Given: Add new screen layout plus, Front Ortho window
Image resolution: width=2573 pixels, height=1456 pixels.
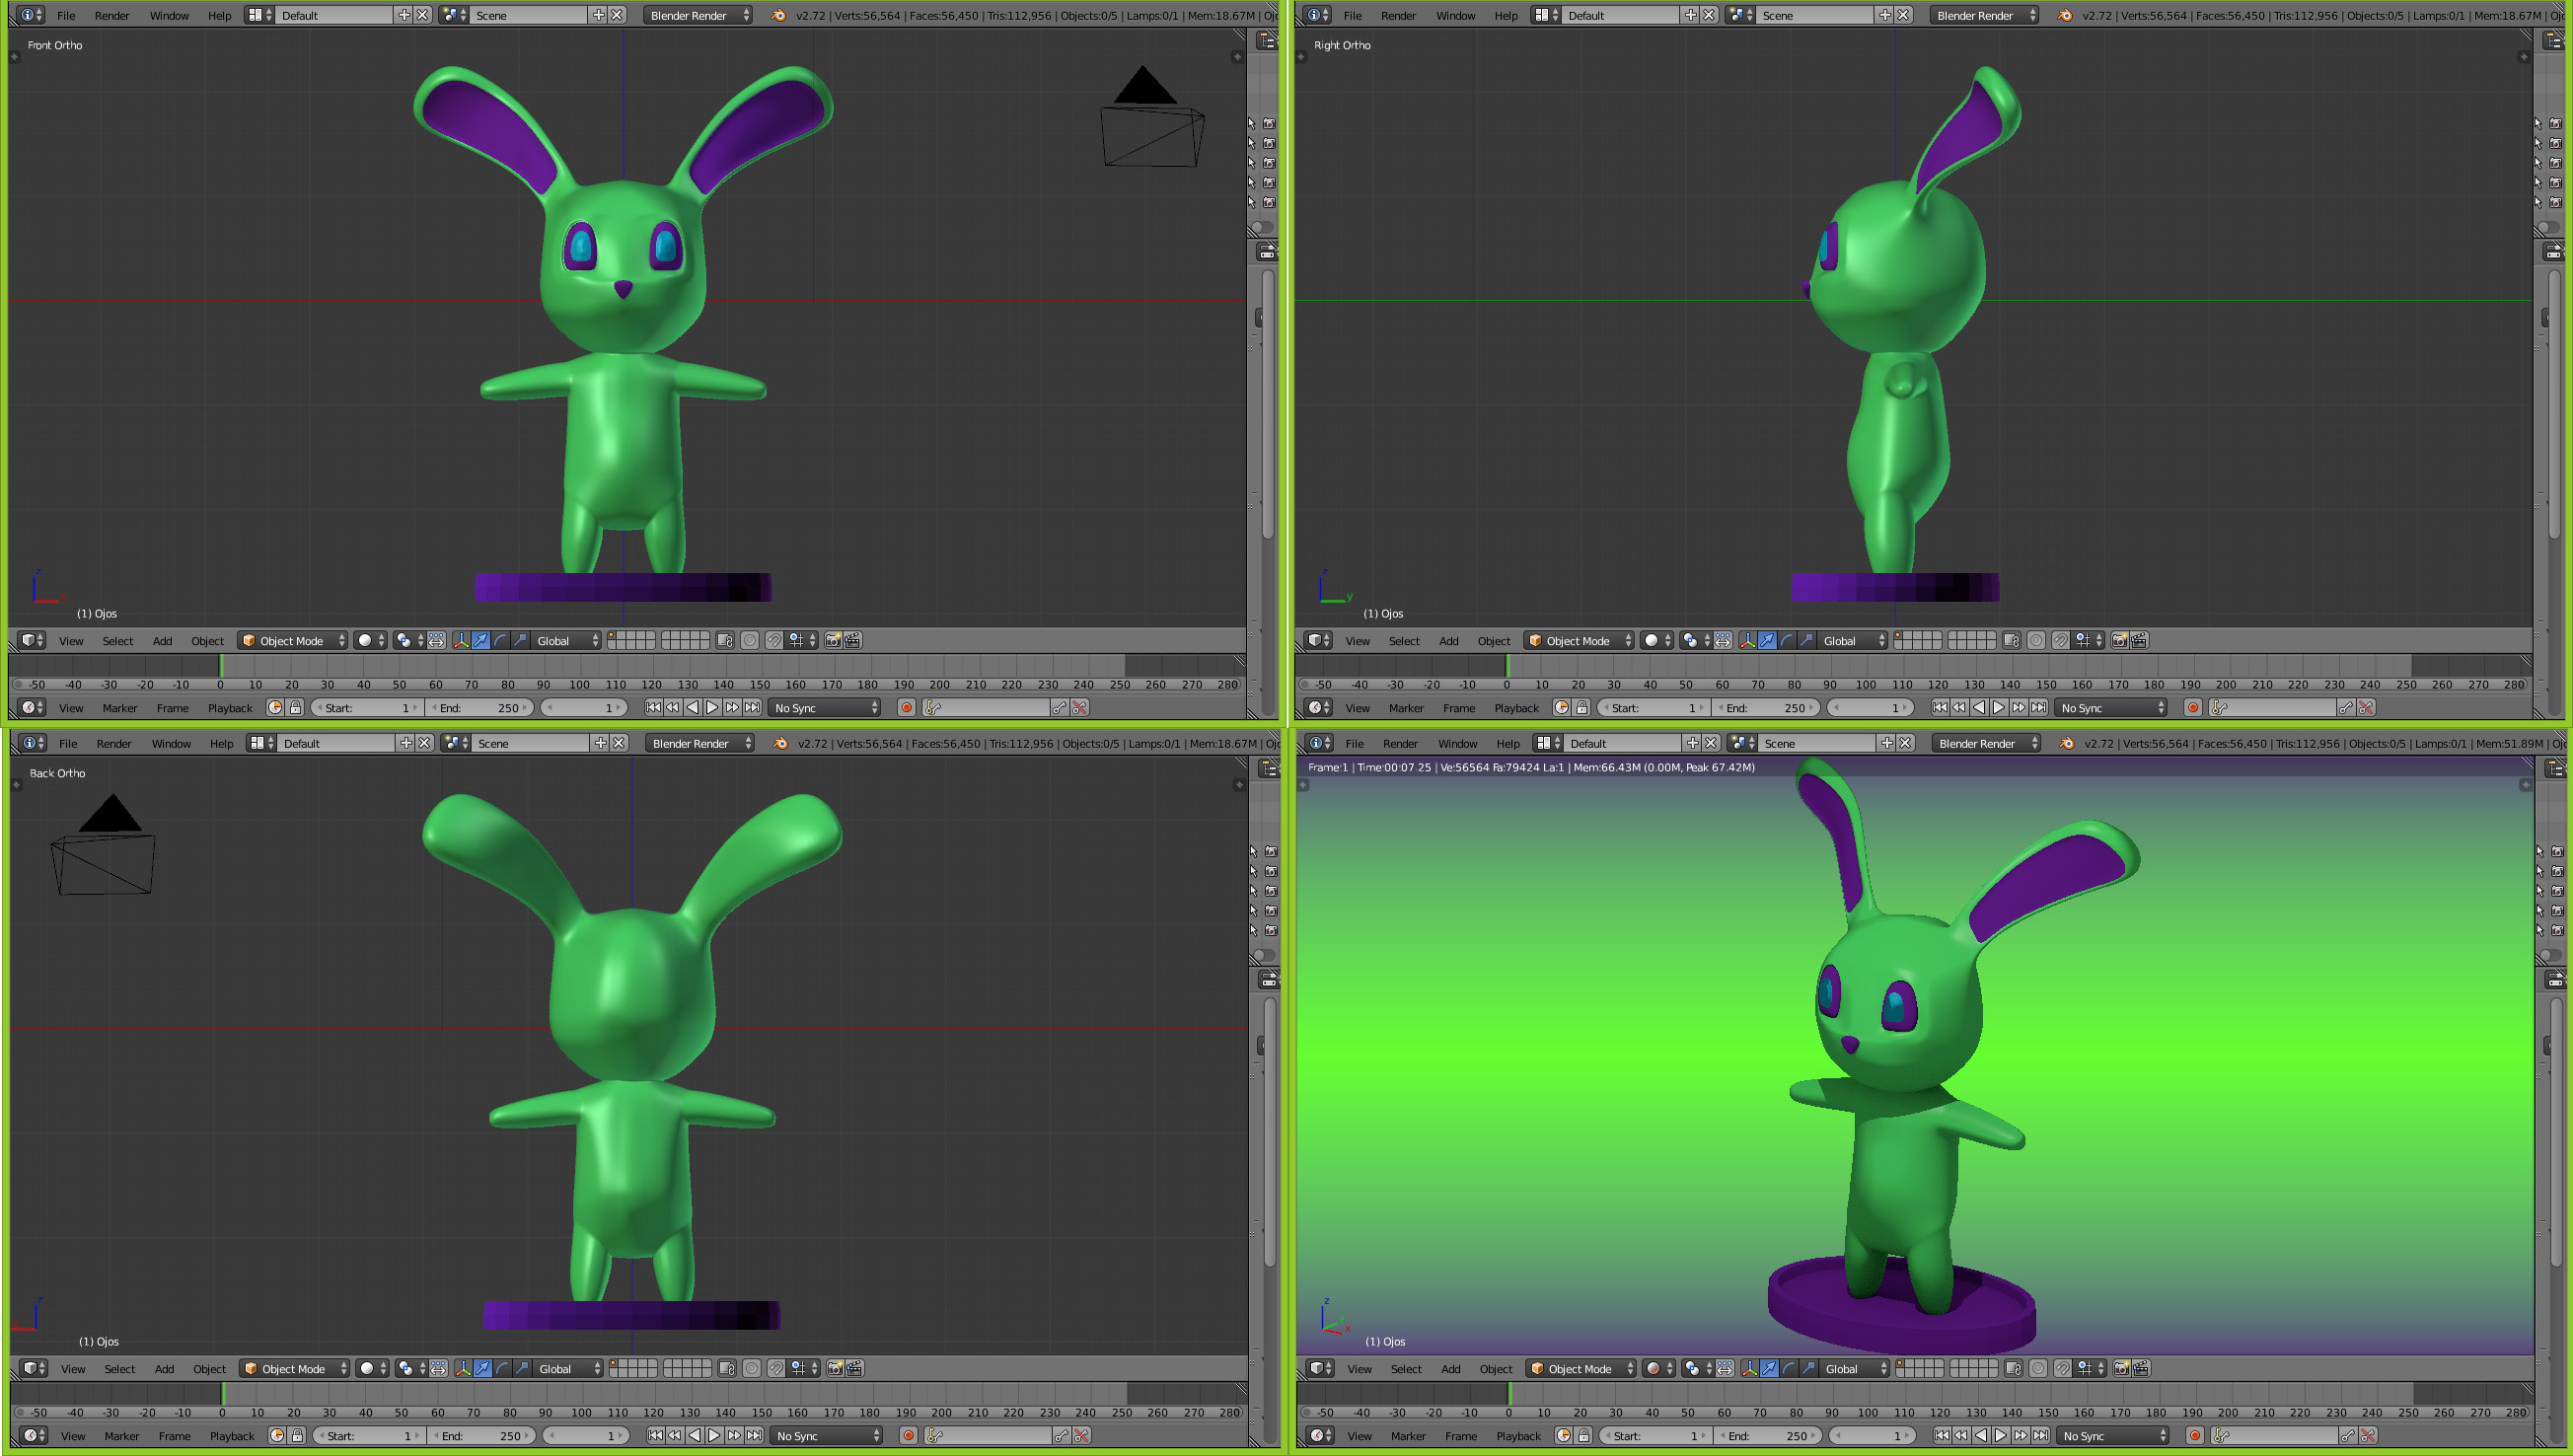Looking at the screenshot, I should pos(404,15).
